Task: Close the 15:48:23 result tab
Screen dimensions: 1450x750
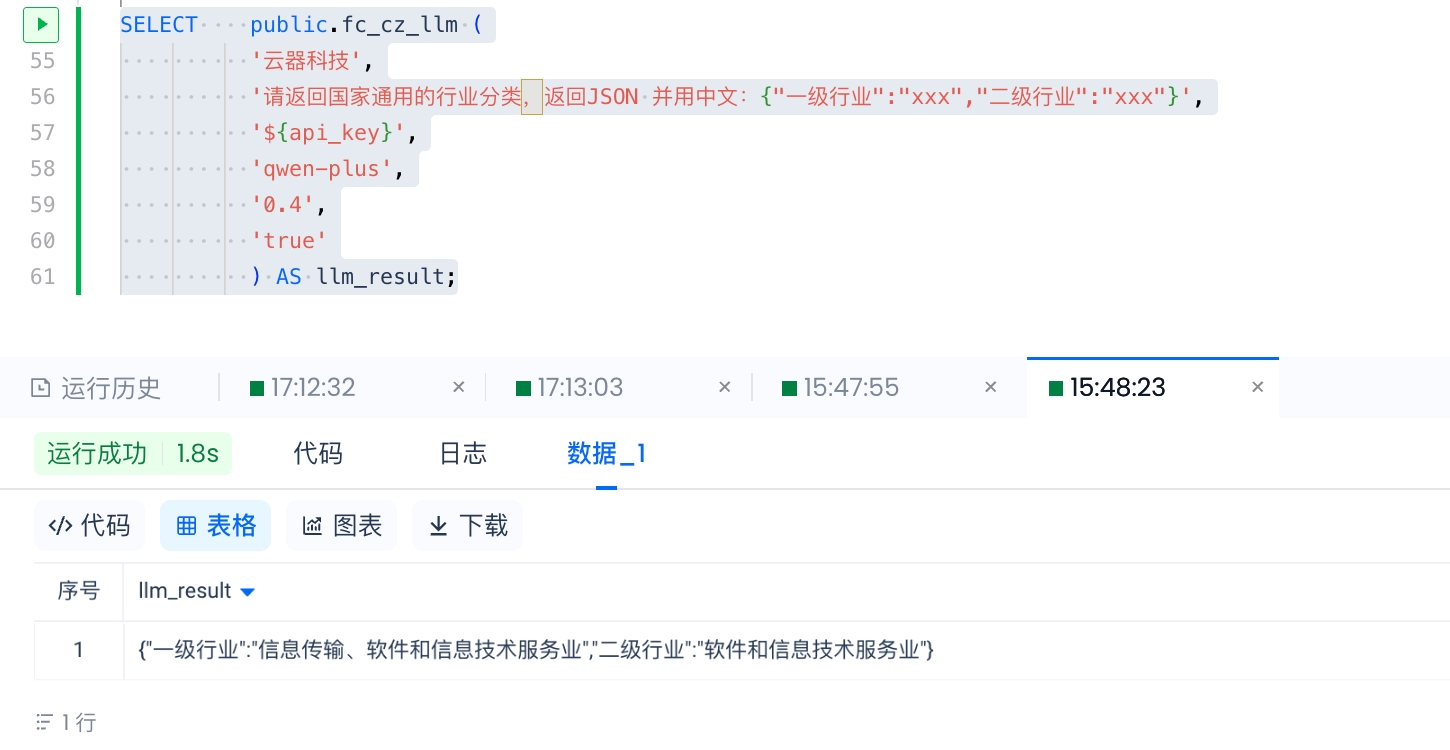Action: (x=1258, y=387)
